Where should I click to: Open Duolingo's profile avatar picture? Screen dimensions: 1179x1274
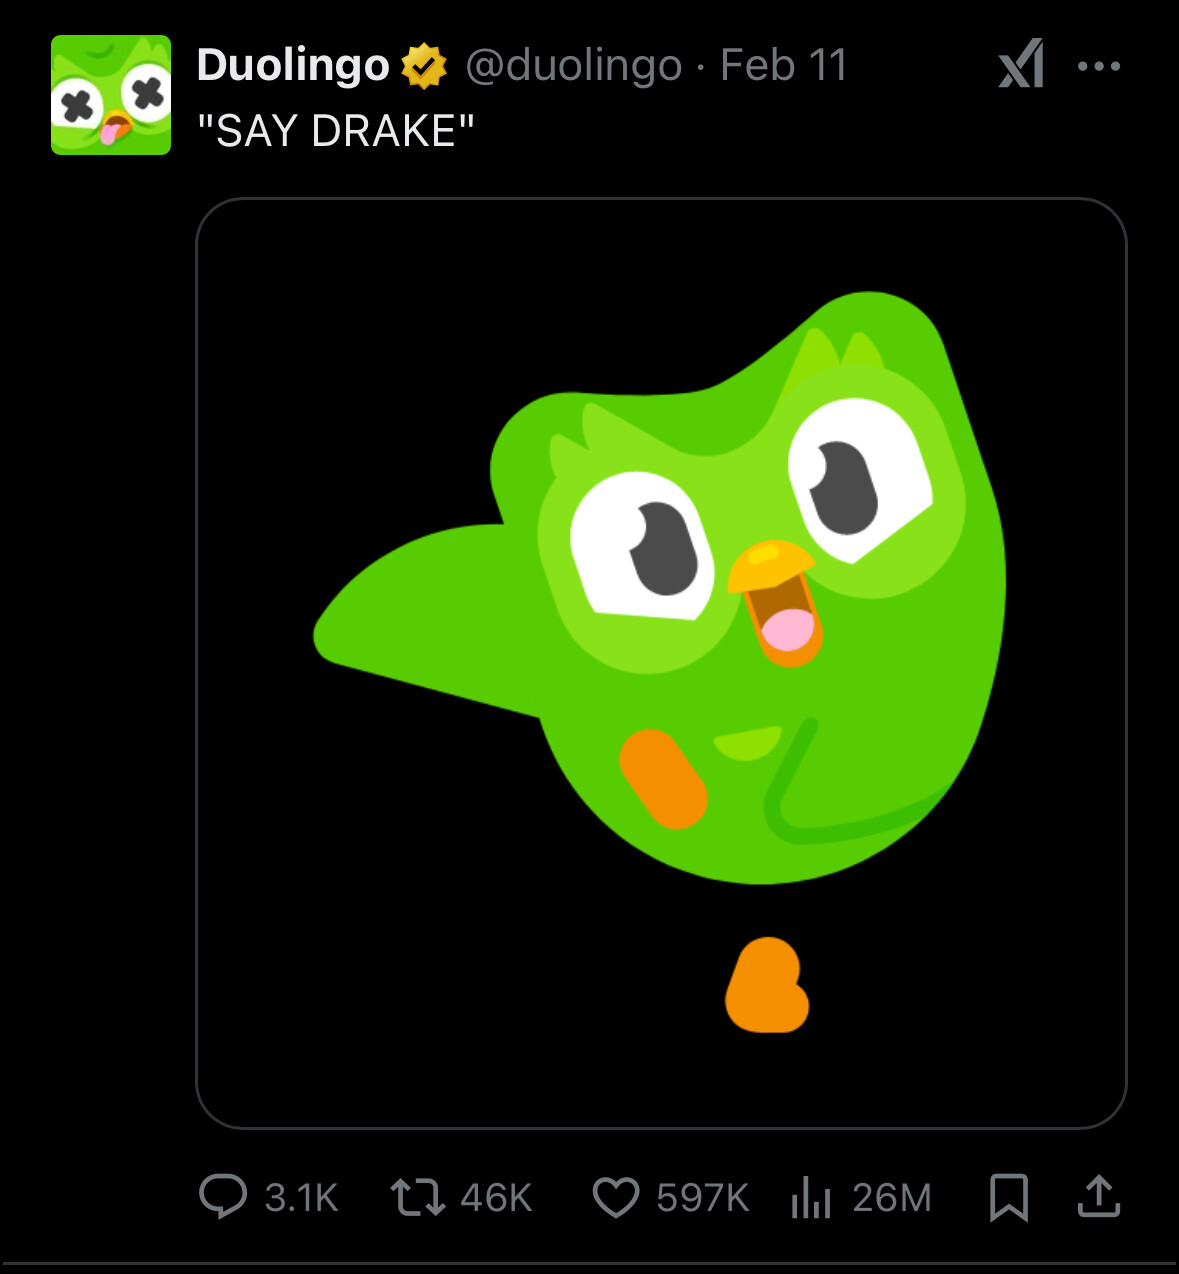[111, 95]
